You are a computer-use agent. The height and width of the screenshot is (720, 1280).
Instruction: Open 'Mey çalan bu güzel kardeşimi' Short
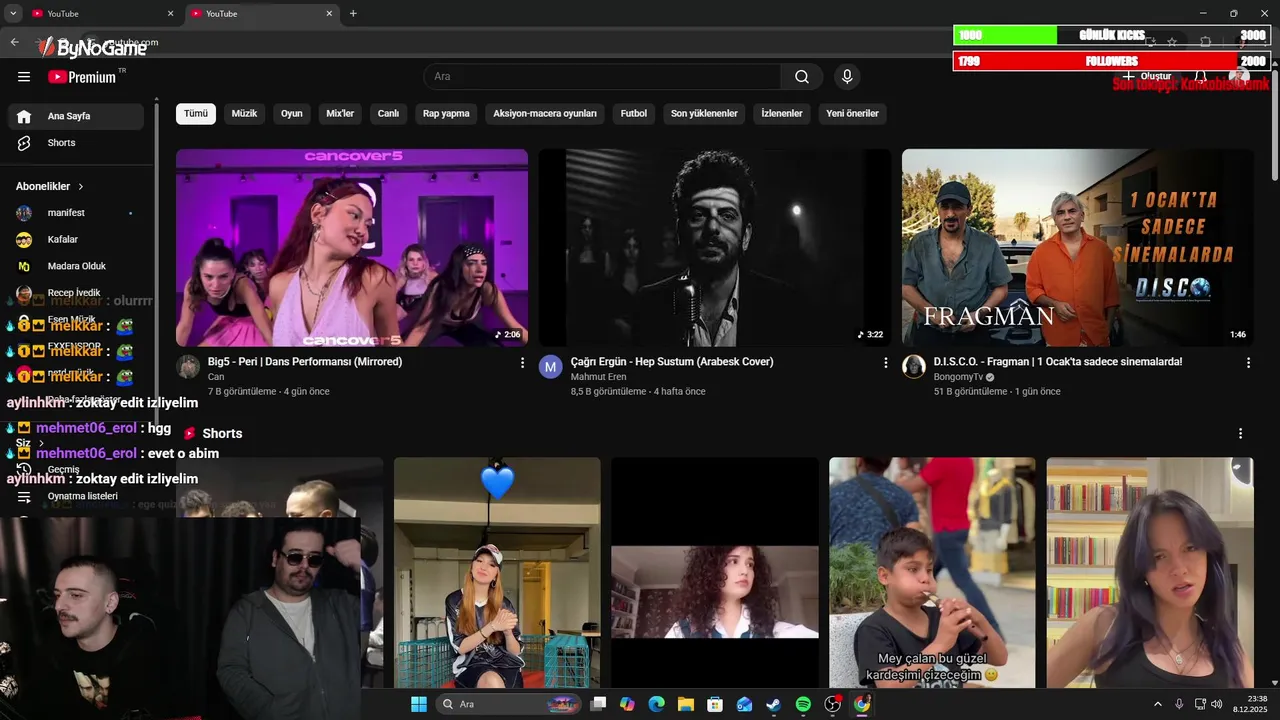932,573
